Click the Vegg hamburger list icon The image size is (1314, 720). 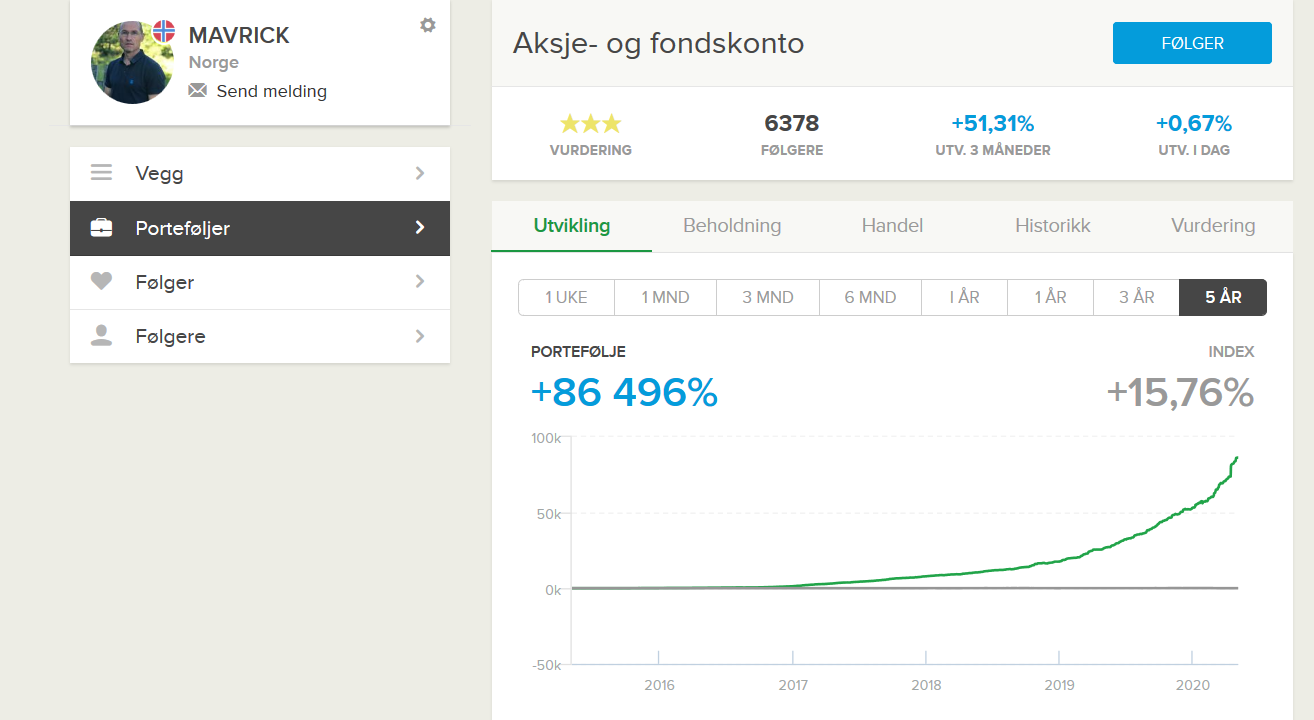tap(101, 173)
